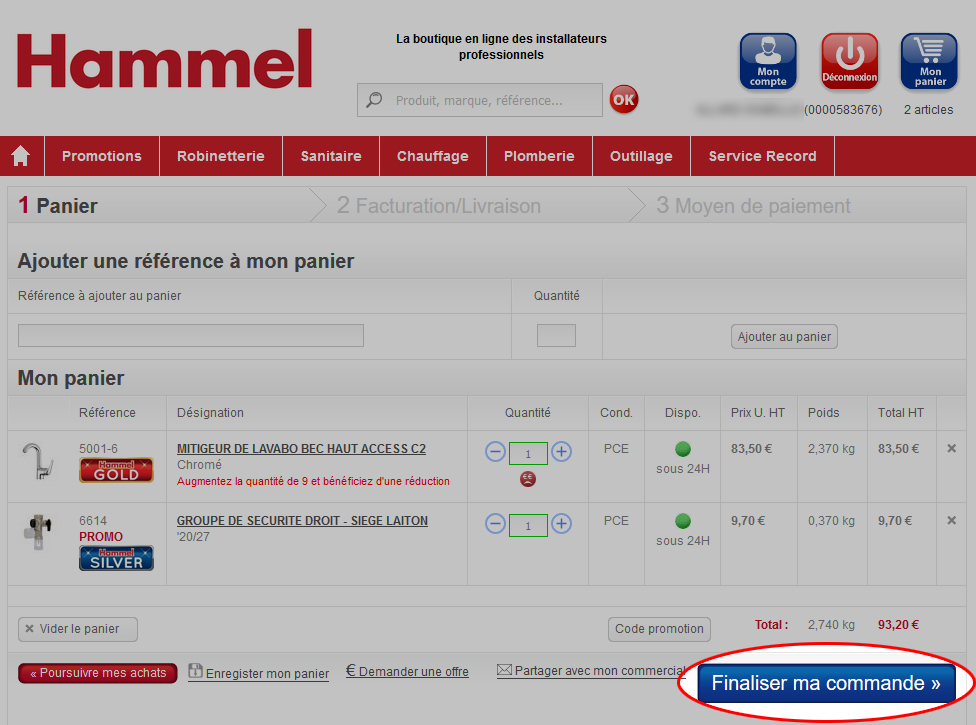Click green availability dot for 5001-6

tap(683, 449)
